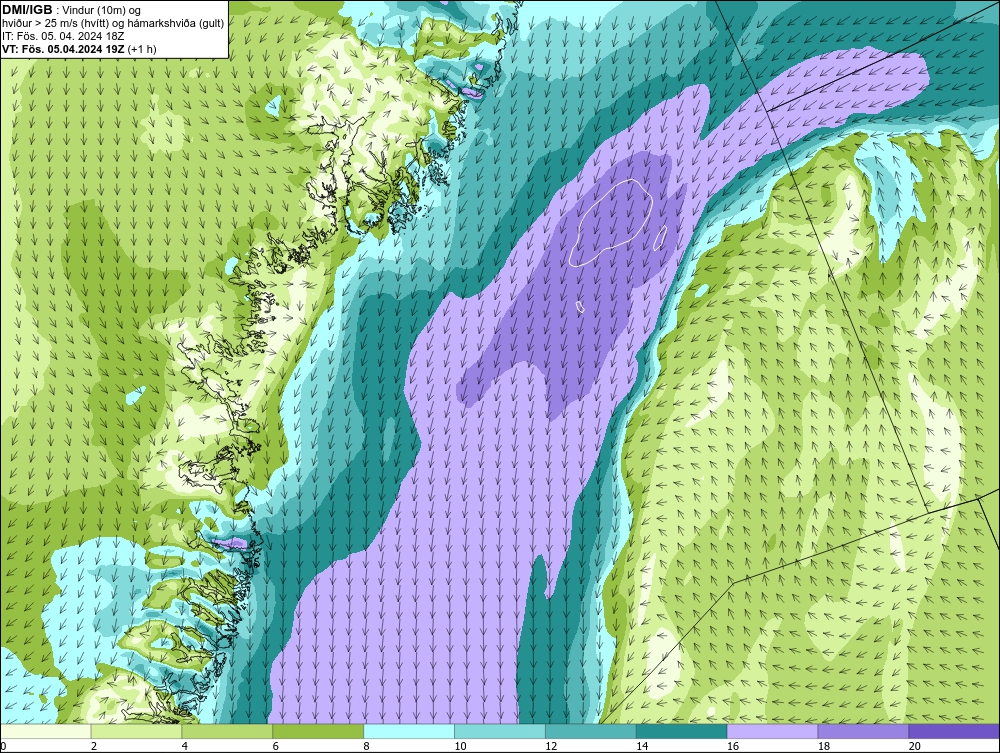Click the 10–12 m/s legend color swatch

click(x=500, y=731)
